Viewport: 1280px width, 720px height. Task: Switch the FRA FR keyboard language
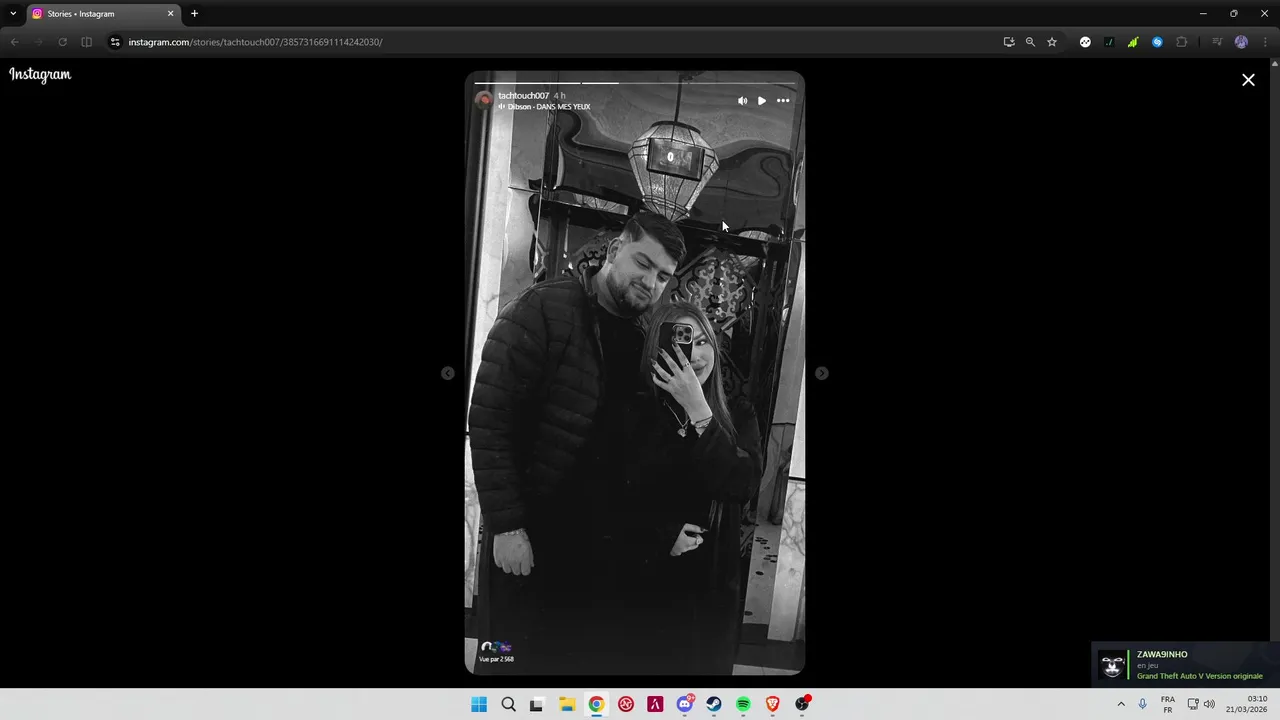(1168, 705)
